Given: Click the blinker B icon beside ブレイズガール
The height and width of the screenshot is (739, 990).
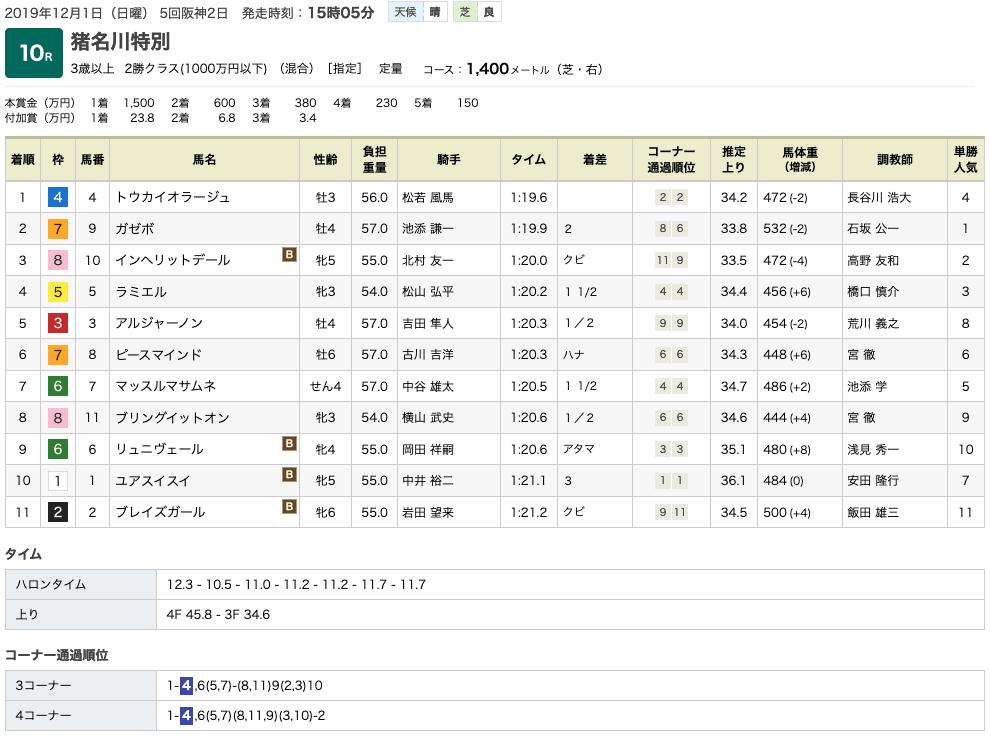Looking at the screenshot, I should [289, 507].
